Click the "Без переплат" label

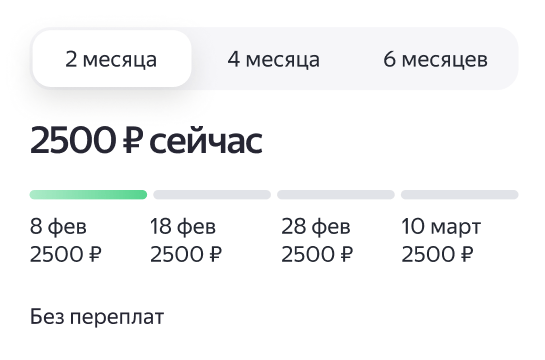pos(97,317)
